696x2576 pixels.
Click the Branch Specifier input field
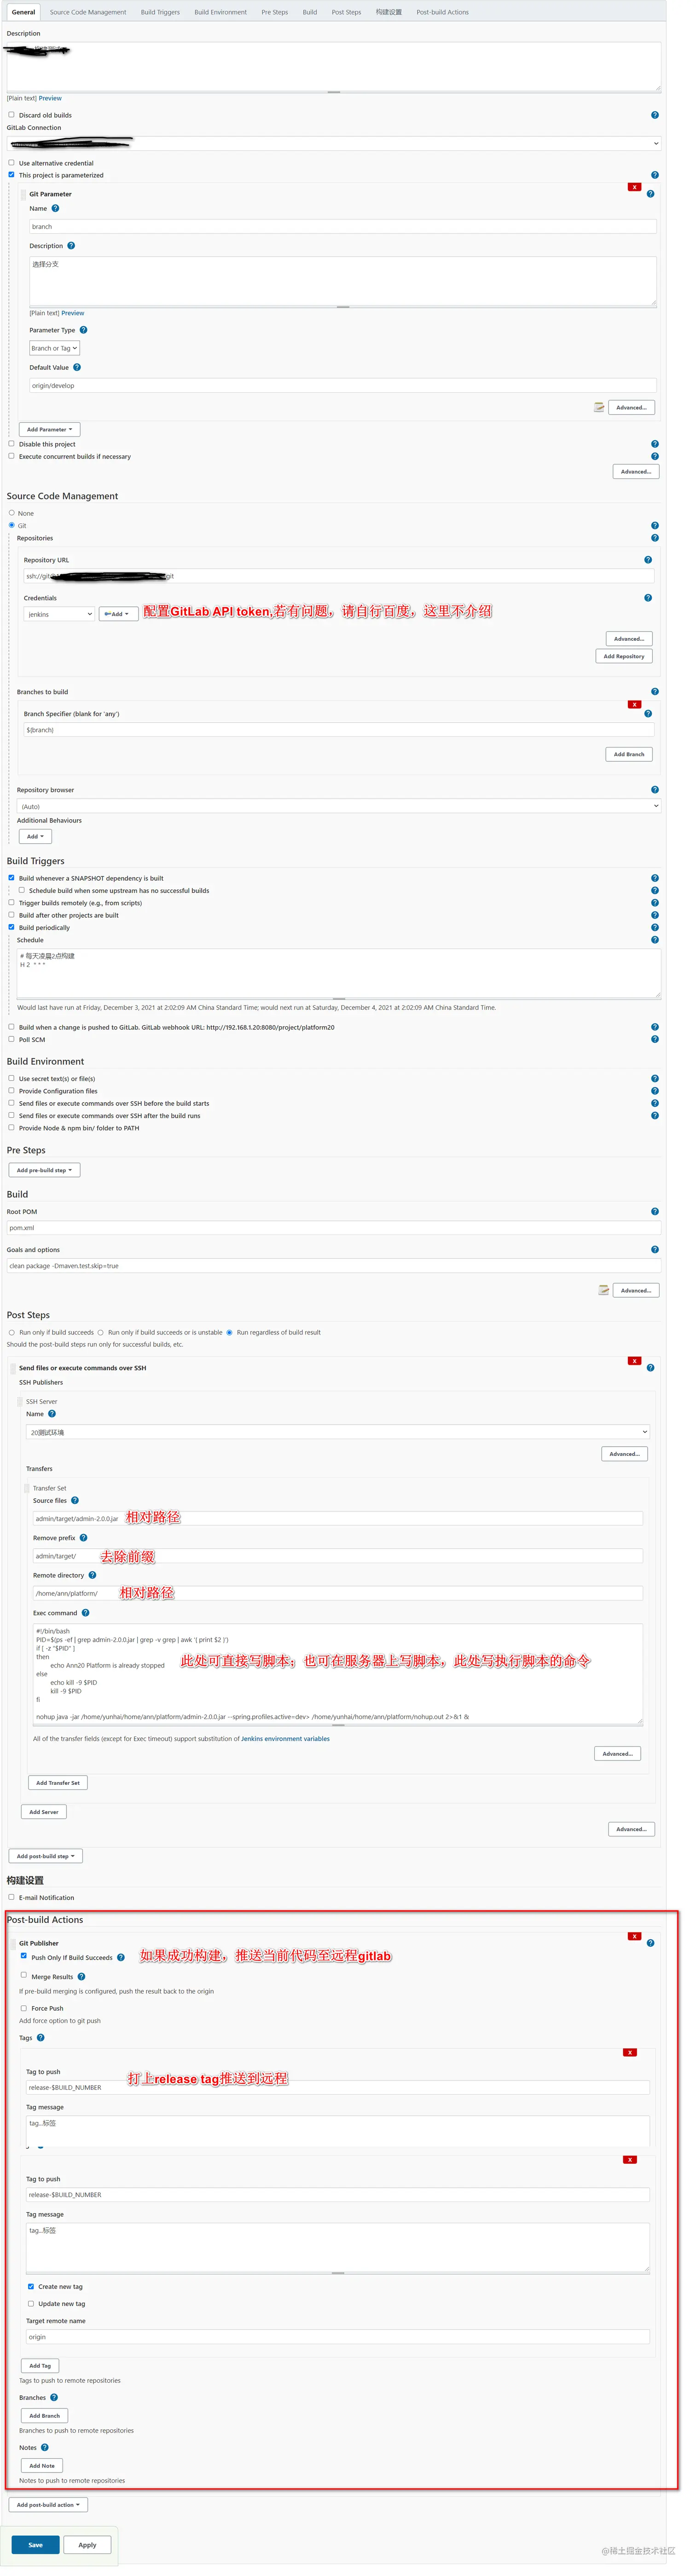pos(339,730)
